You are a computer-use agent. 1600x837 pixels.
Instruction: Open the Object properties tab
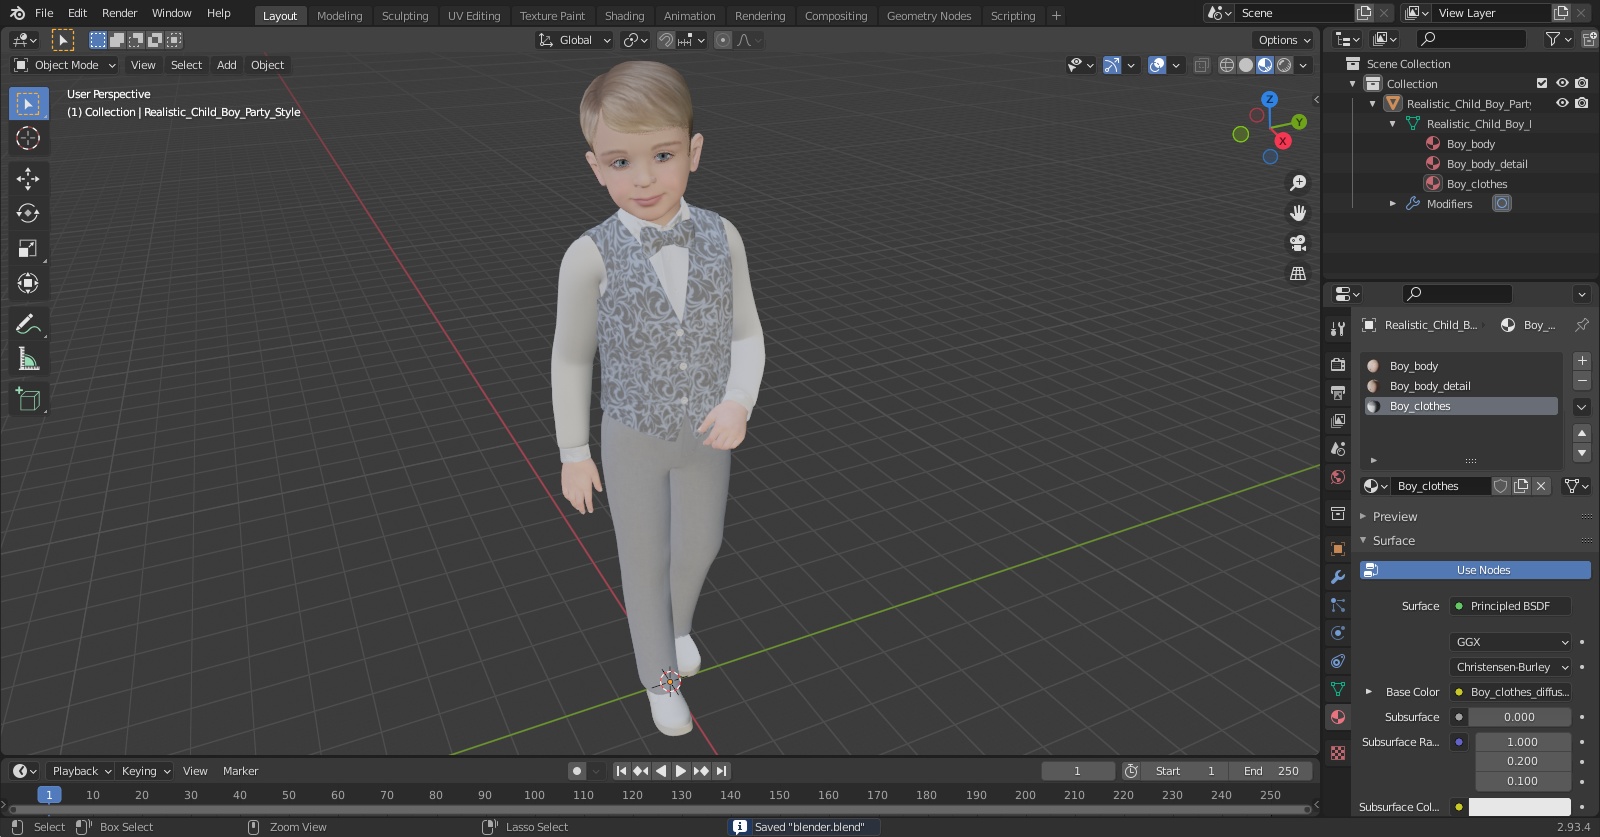[1338, 549]
